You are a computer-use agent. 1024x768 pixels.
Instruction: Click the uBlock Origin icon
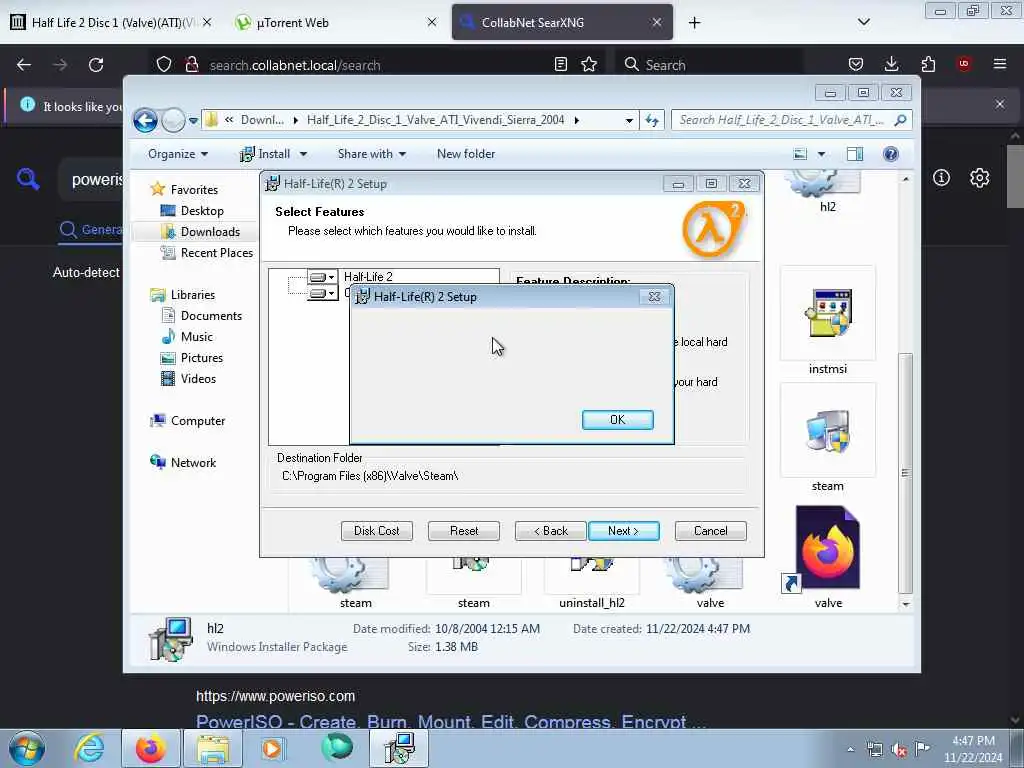(x=964, y=64)
